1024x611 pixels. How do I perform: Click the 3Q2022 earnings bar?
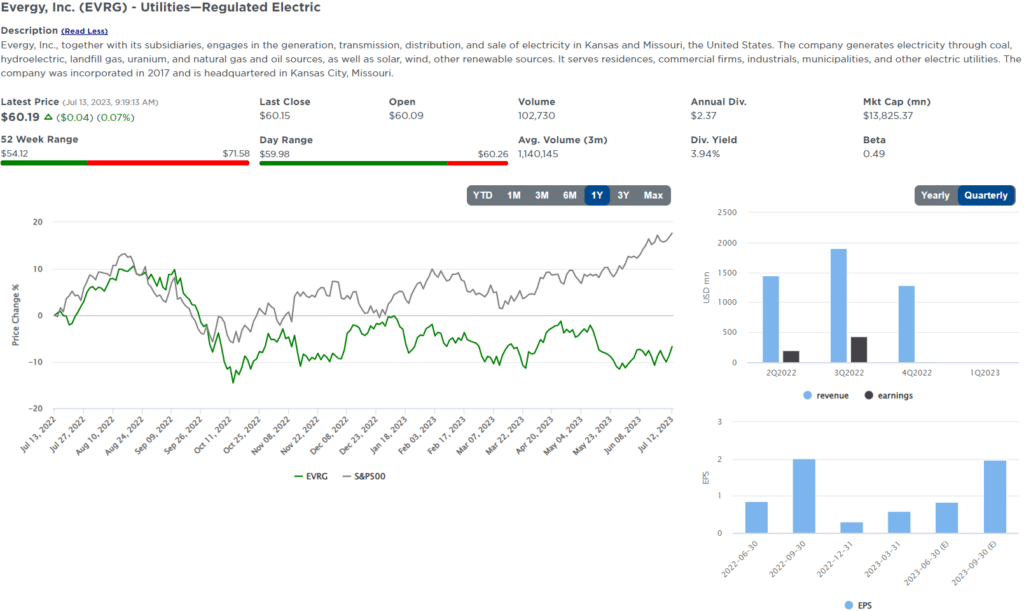click(859, 350)
